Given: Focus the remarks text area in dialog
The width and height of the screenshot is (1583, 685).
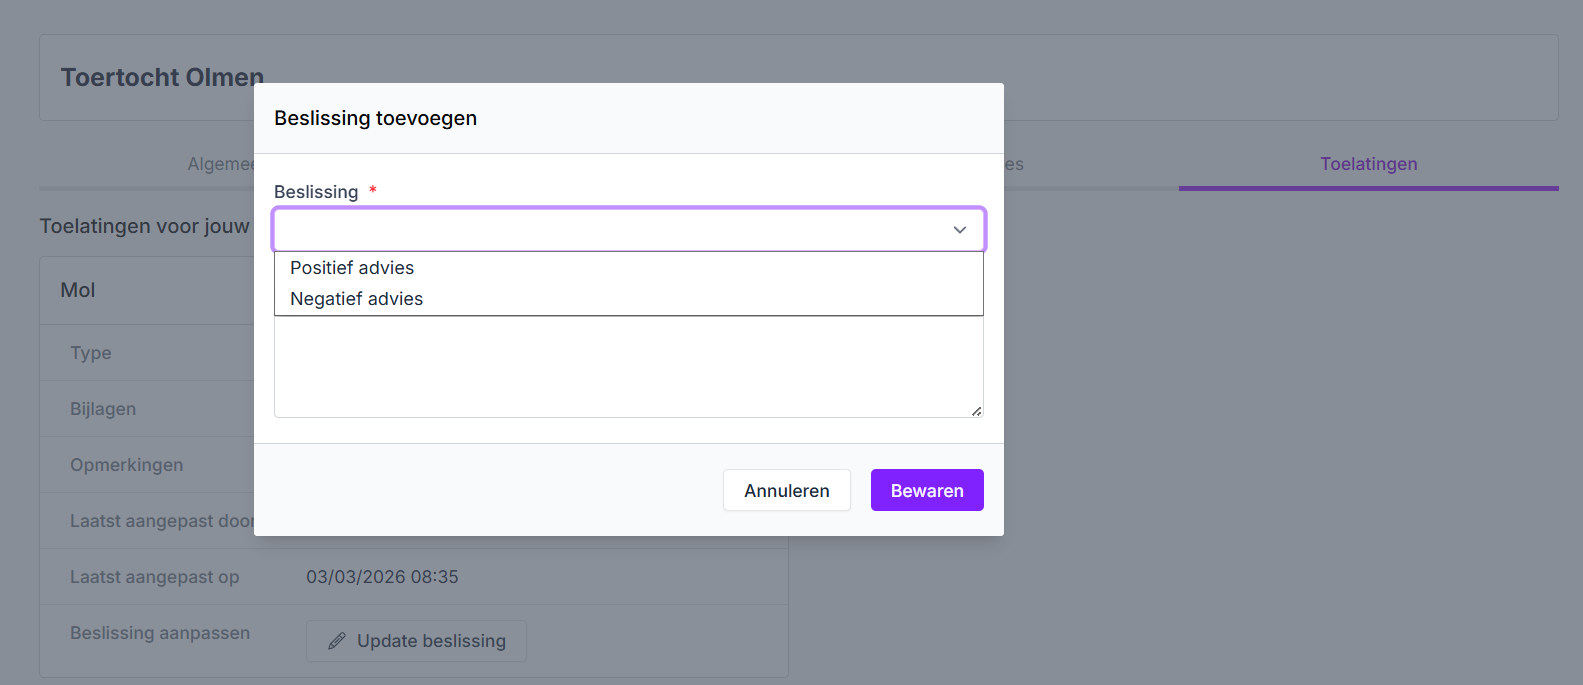Looking at the screenshot, I should 628,368.
